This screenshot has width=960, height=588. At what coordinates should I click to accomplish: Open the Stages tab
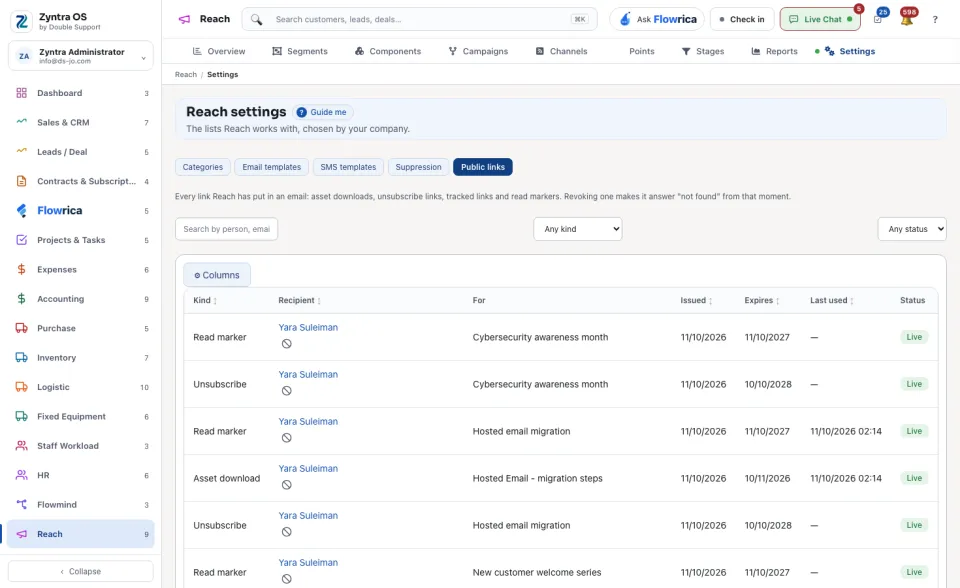coord(703,51)
